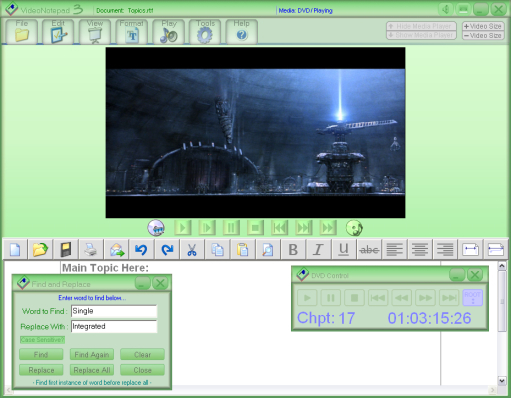Image resolution: width=511 pixels, height=398 pixels.
Task: Click the Word to Find field
Action: (x=114, y=311)
